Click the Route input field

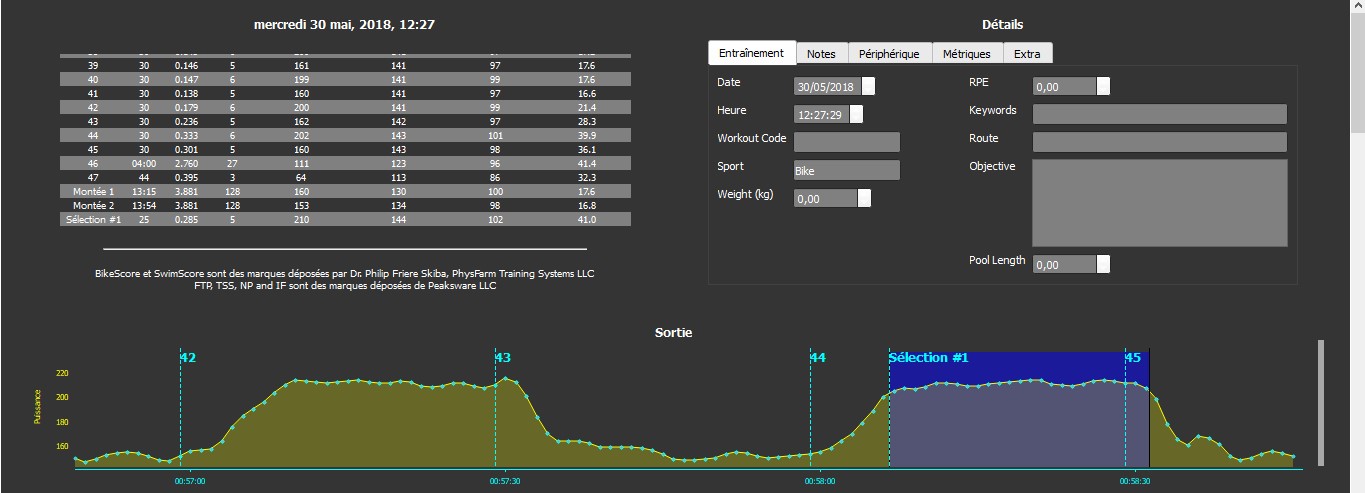1160,142
